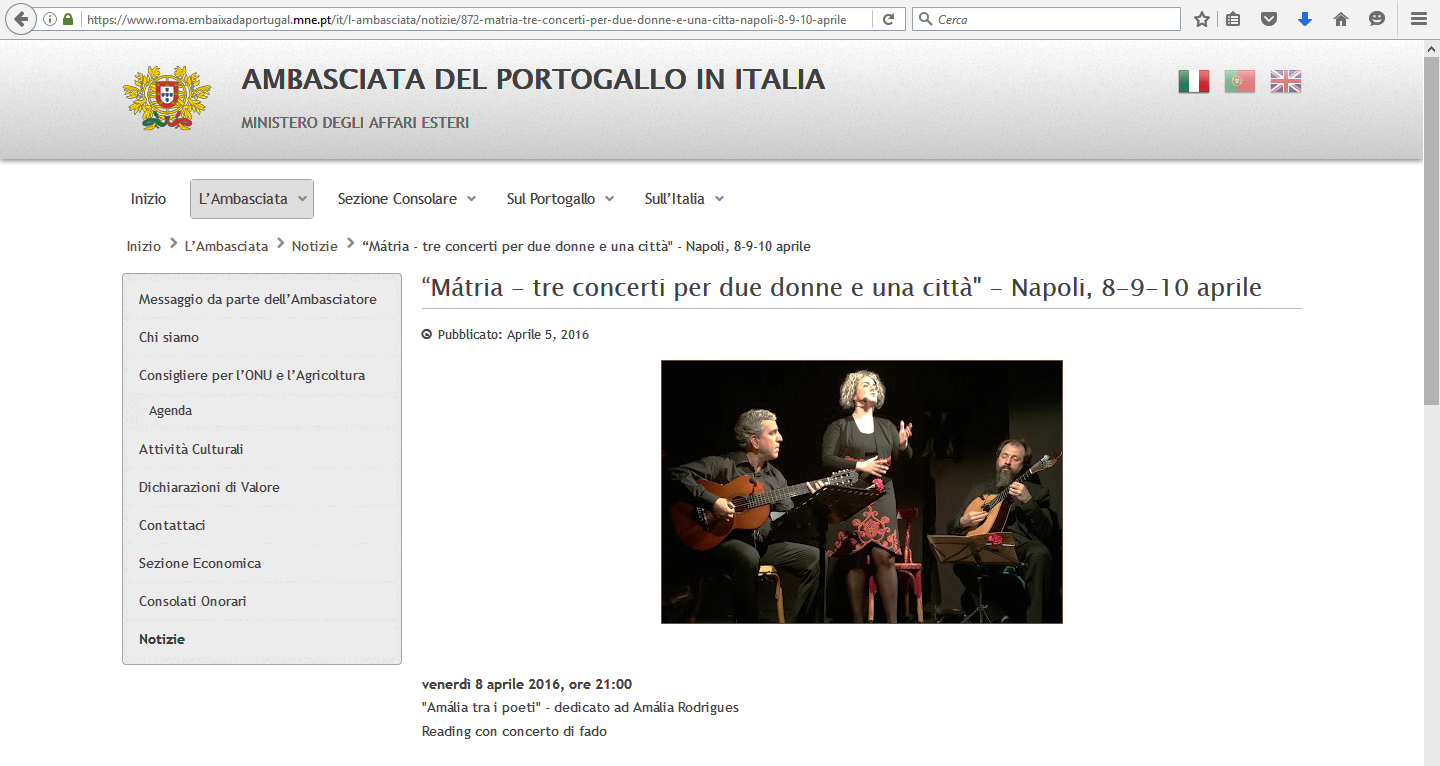Click 'Amália tra i poeti' line
The image size is (1440, 766).
[580, 708]
